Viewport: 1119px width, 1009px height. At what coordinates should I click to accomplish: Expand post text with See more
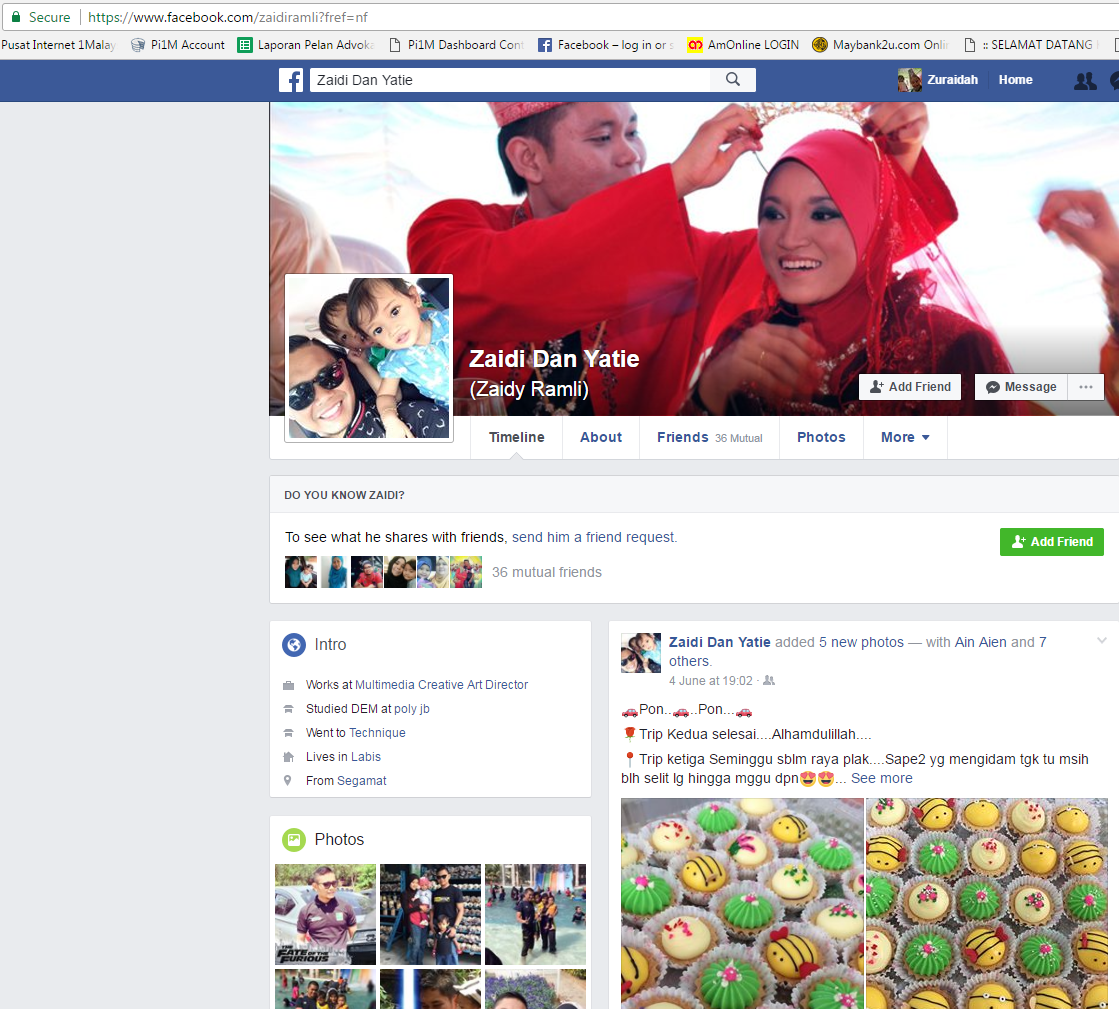pos(881,778)
